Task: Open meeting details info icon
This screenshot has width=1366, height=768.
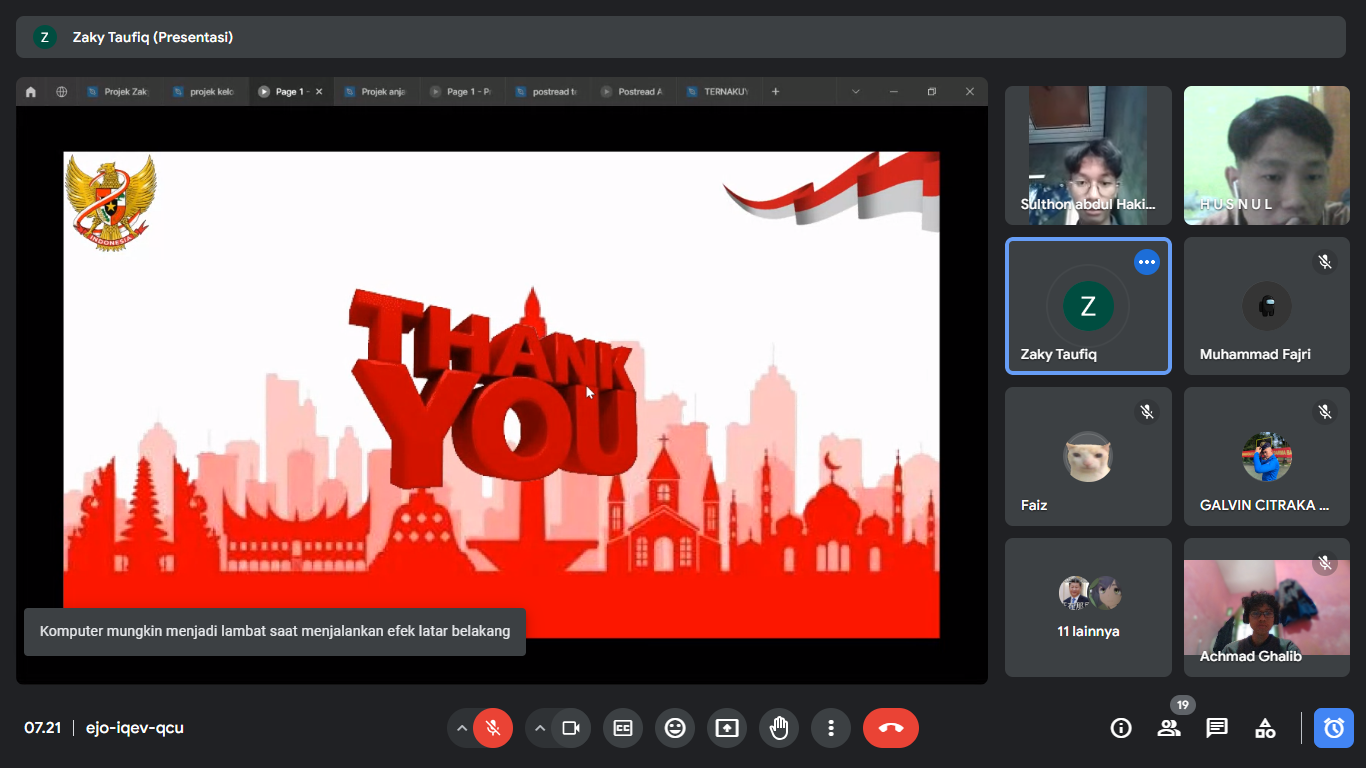Action: [x=1121, y=728]
